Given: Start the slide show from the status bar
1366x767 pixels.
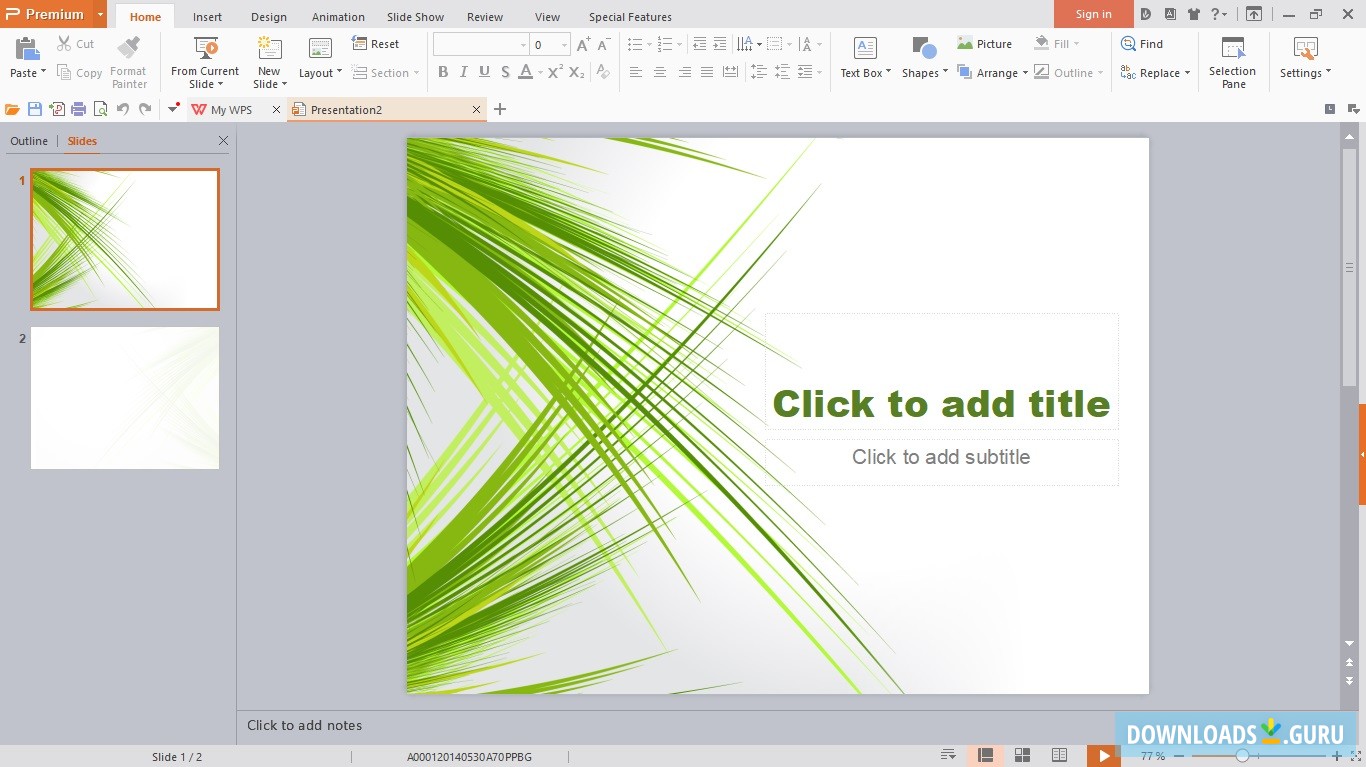Looking at the screenshot, I should click(x=1103, y=756).
